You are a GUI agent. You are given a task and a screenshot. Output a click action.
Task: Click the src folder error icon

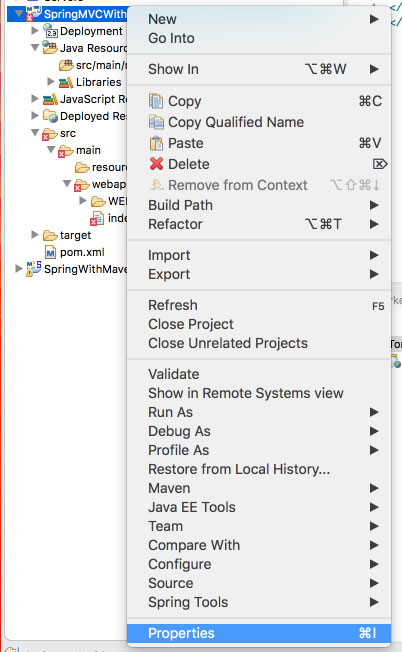click(50, 134)
